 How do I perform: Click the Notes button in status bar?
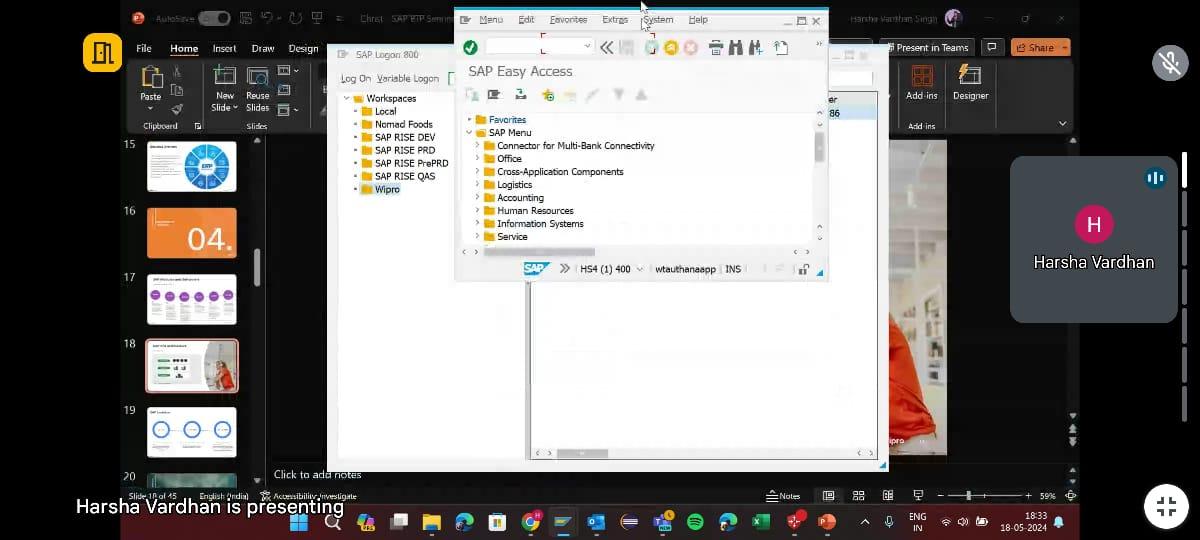[x=783, y=495]
